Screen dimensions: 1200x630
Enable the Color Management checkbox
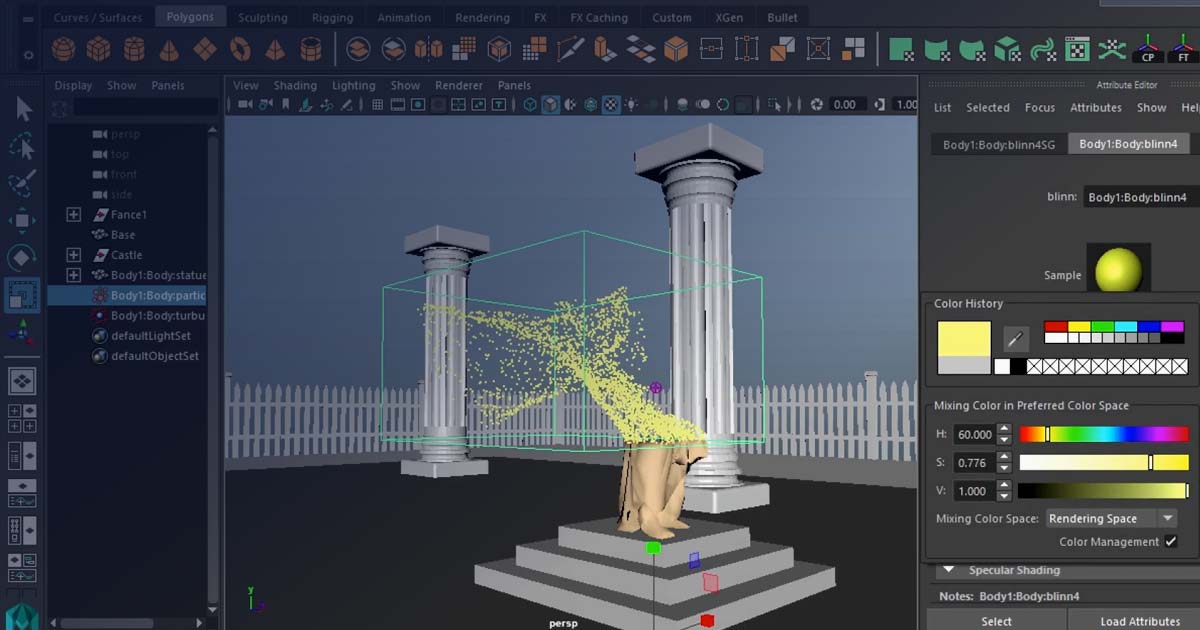point(1171,541)
